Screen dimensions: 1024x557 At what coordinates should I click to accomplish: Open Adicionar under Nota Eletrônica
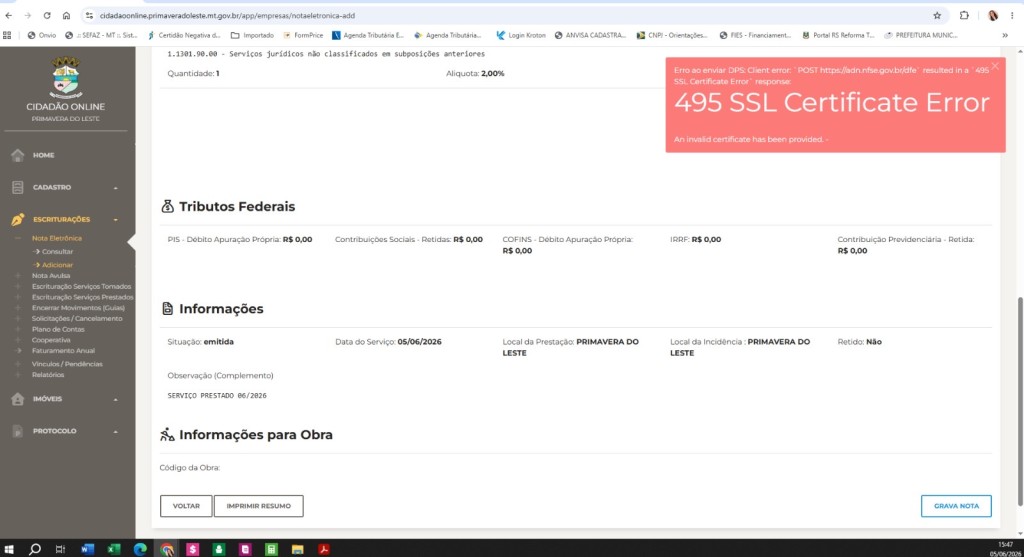[x=57, y=265]
